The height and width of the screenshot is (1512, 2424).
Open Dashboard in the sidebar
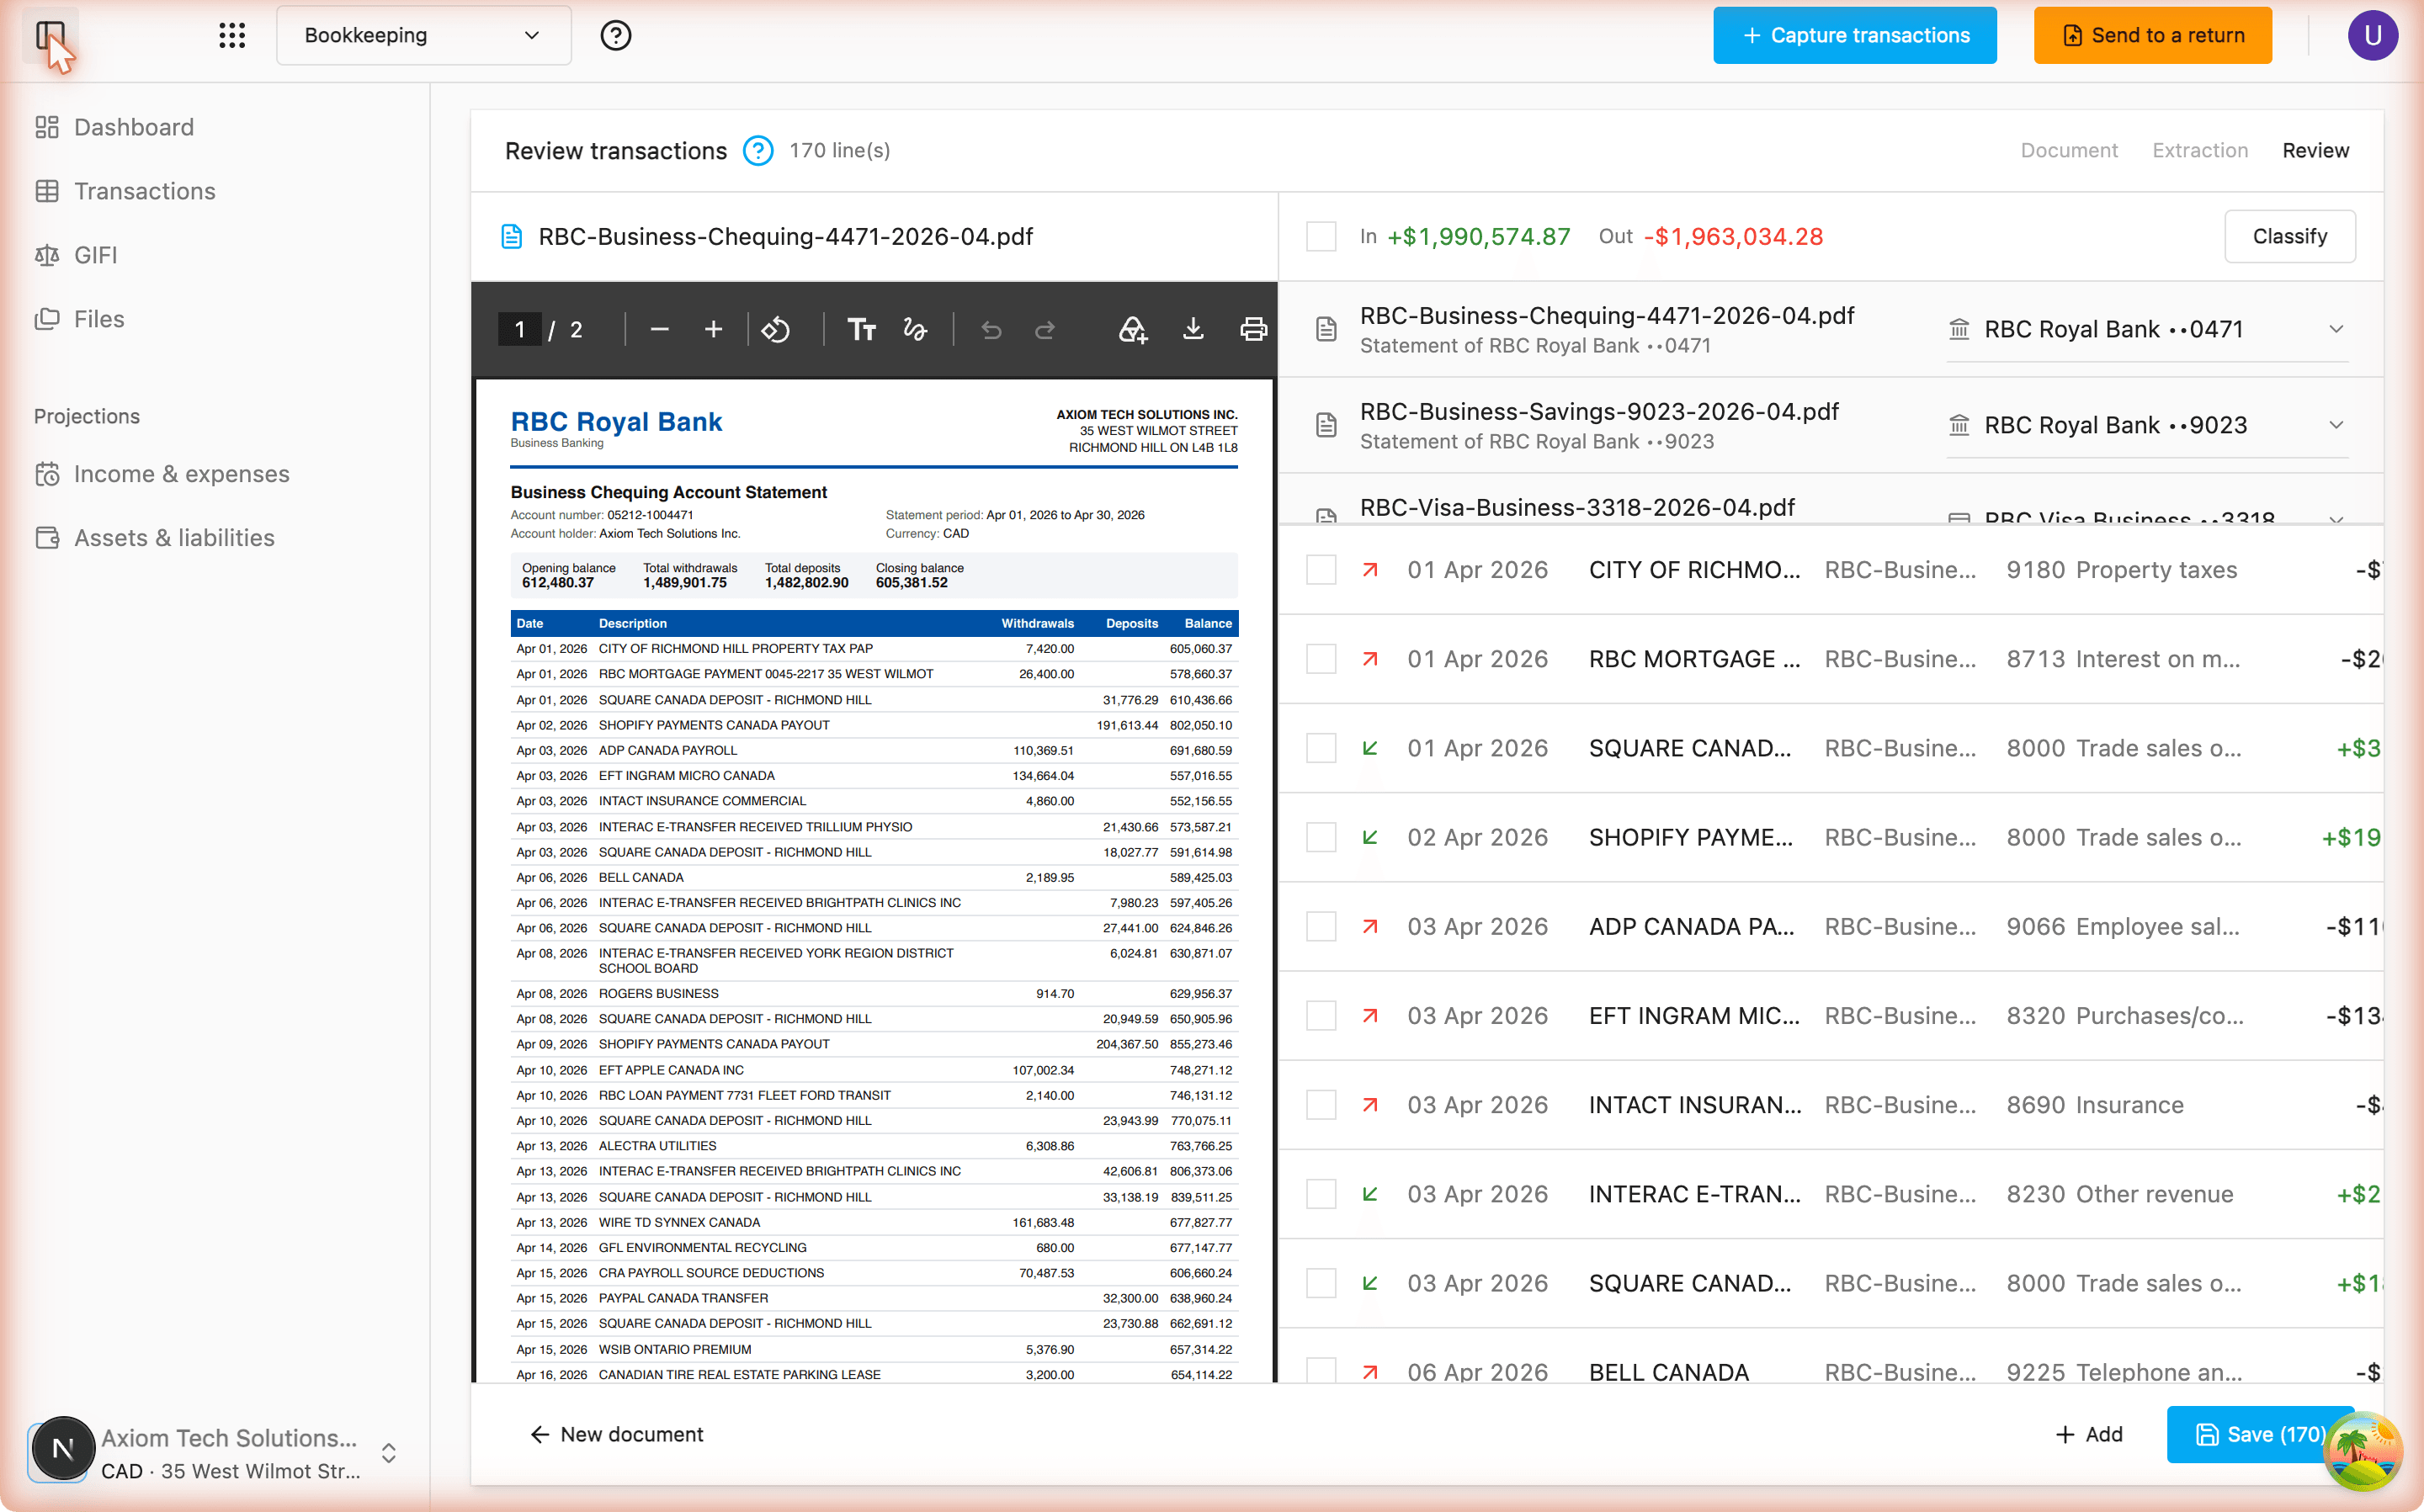(x=114, y=127)
